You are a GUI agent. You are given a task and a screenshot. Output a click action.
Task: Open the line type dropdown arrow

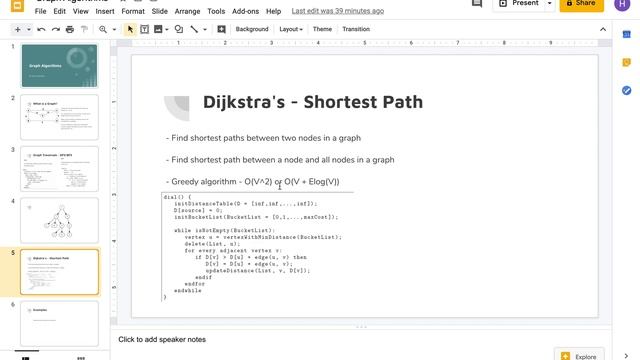(x=205, y=29)
